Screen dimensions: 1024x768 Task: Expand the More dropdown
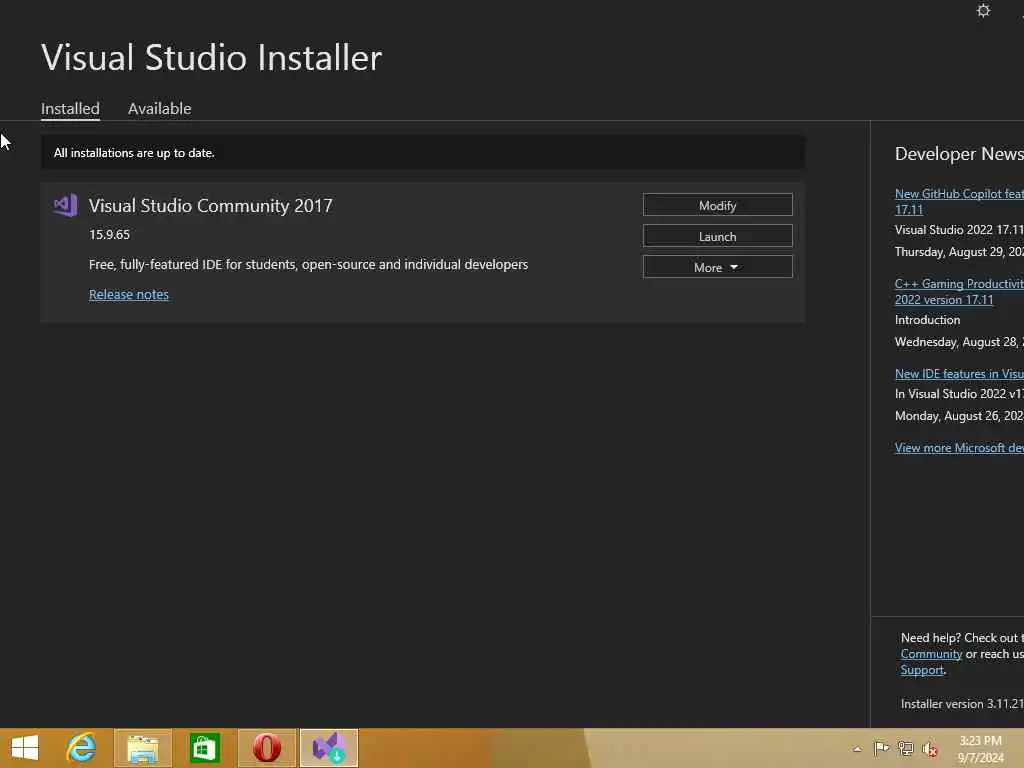[717, 267]
